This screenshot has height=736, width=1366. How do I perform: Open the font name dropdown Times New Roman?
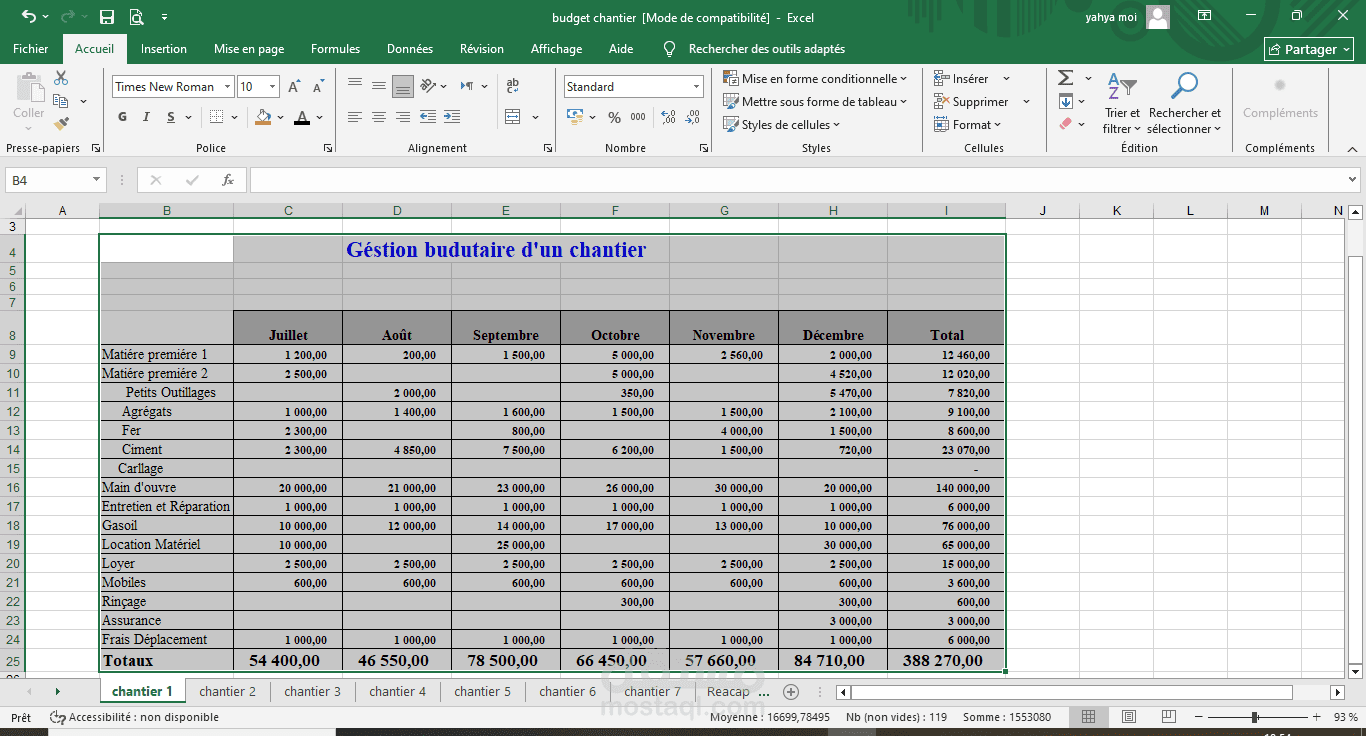228,87
